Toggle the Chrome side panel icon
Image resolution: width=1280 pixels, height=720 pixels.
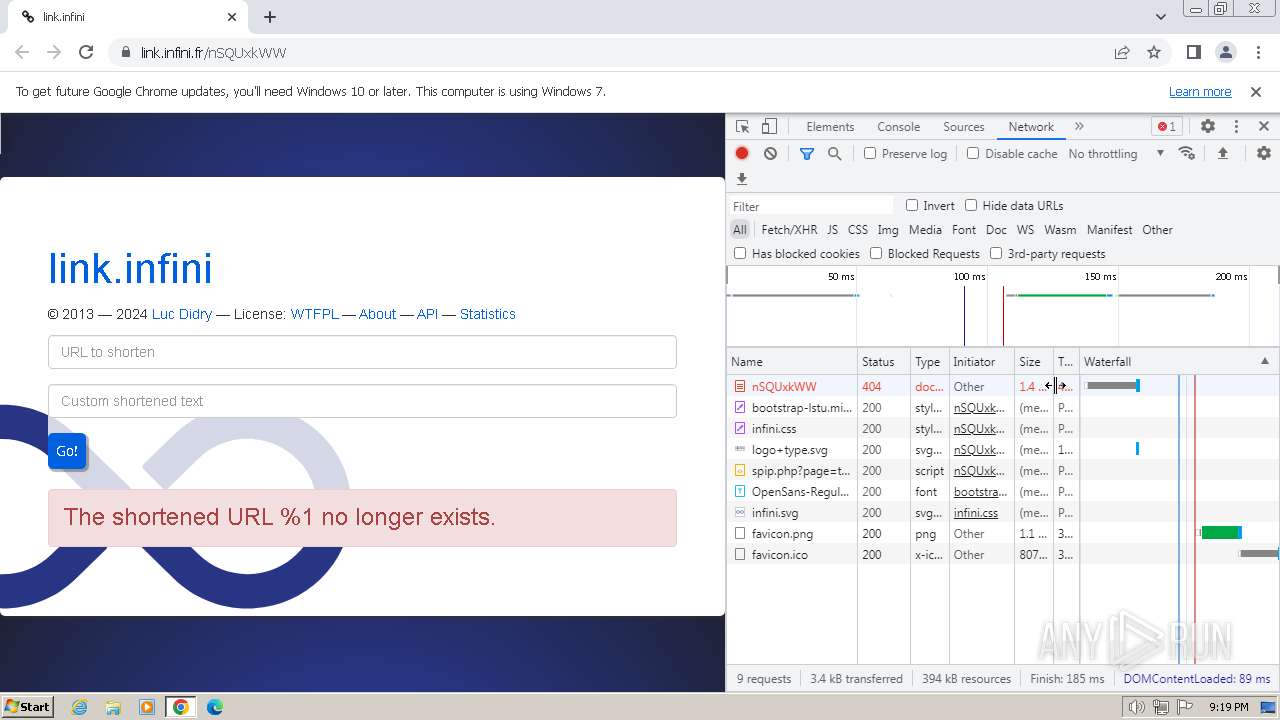(x=1194, y=52)
